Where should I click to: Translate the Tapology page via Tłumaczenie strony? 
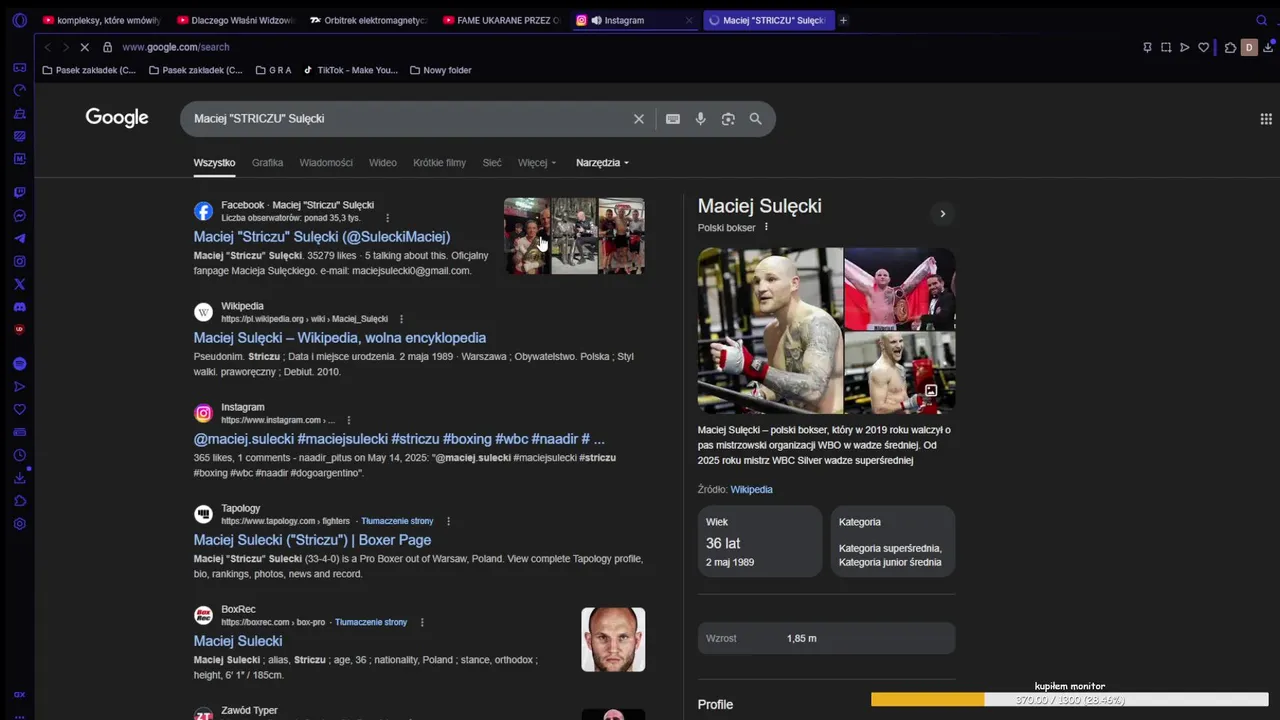click(x=397, y=521)
